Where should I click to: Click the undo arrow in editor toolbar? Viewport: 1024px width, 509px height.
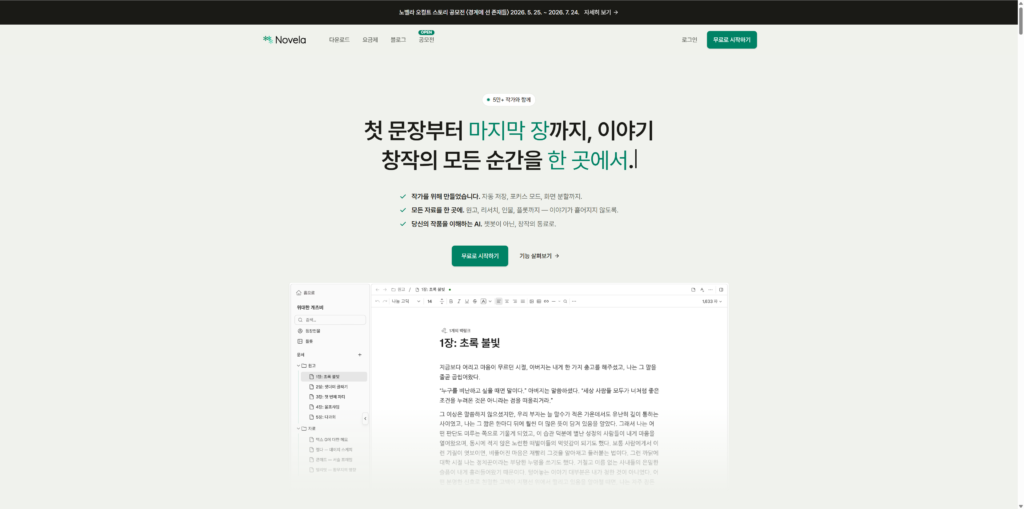[377, 301]
